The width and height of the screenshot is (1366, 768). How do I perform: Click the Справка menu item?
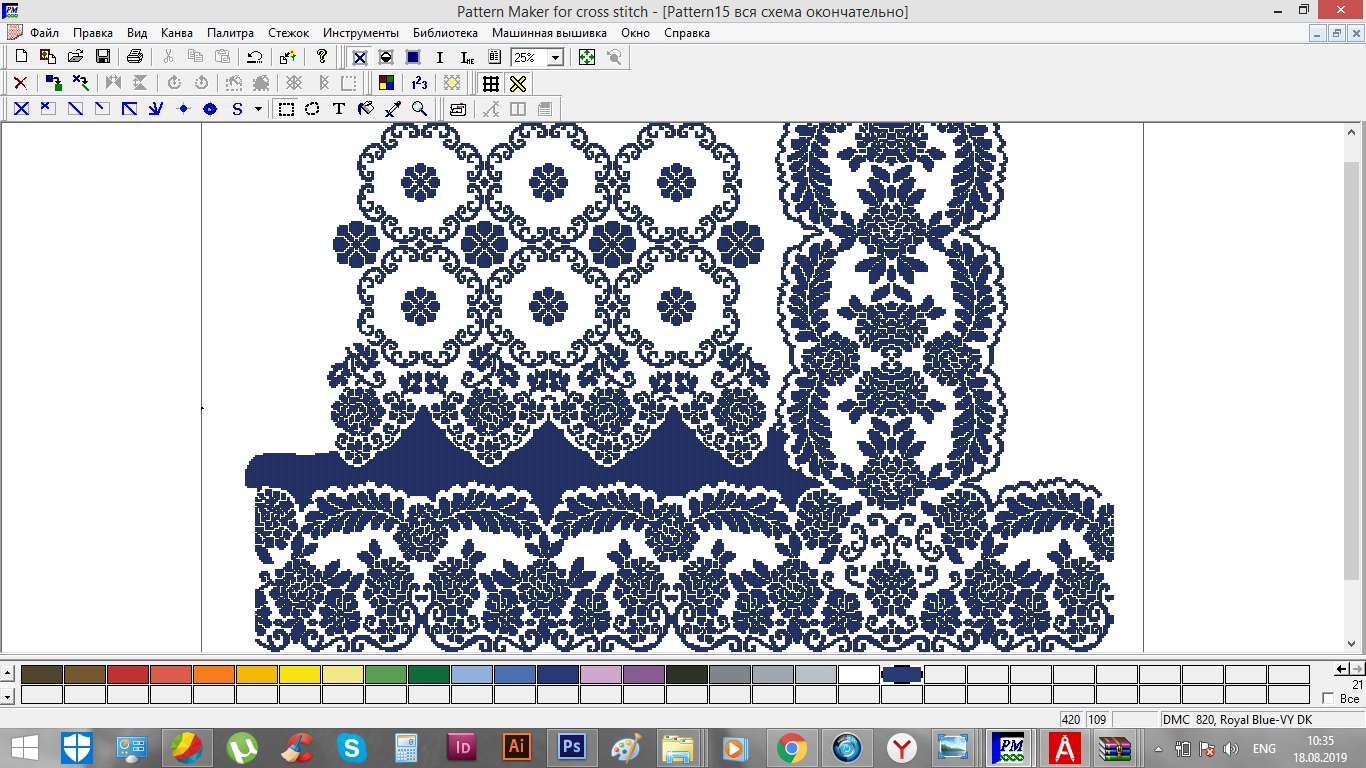[x=686, y=33]
